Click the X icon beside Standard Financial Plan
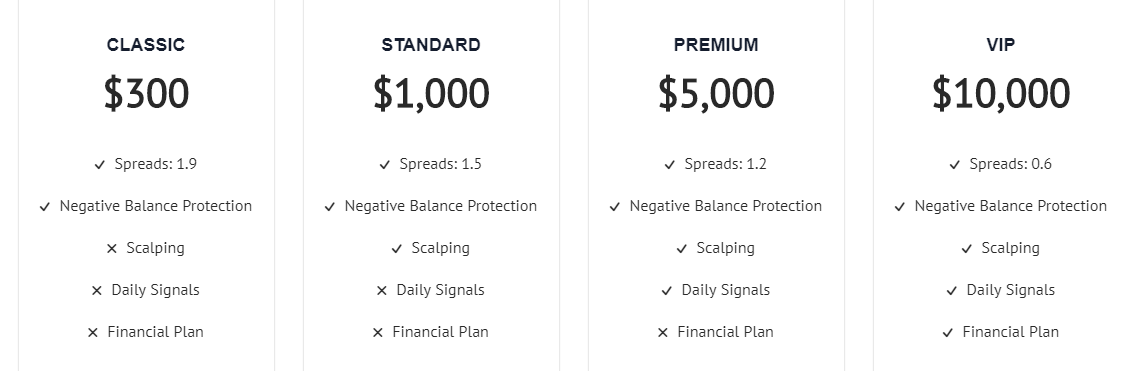The image size is (1128, 371). 378,332
